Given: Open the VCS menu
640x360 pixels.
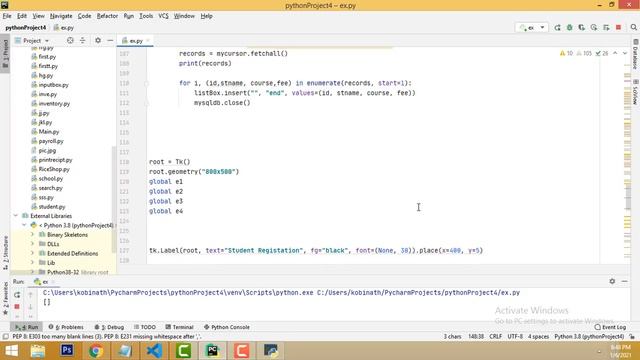Looking at the screenshot, I should 163,16.
